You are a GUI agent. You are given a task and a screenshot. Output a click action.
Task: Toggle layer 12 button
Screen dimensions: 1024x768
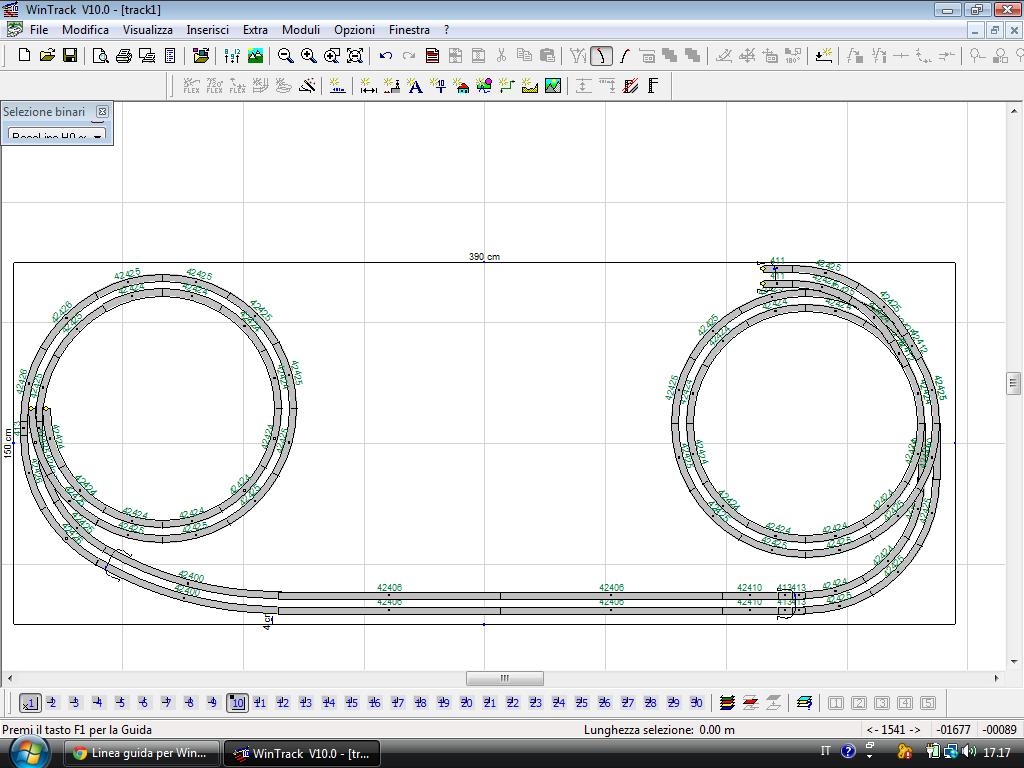[282, 703]
